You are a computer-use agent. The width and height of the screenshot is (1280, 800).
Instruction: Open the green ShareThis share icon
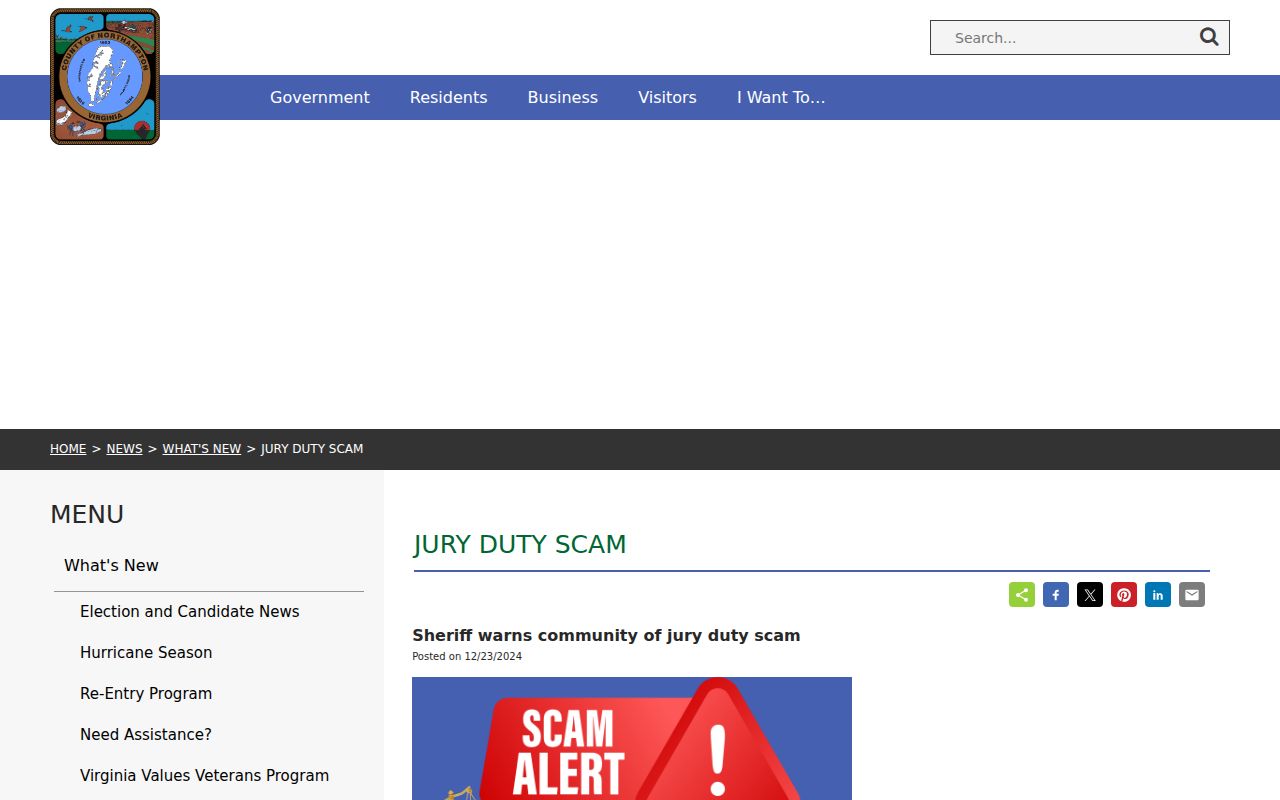pos(1022,595)
